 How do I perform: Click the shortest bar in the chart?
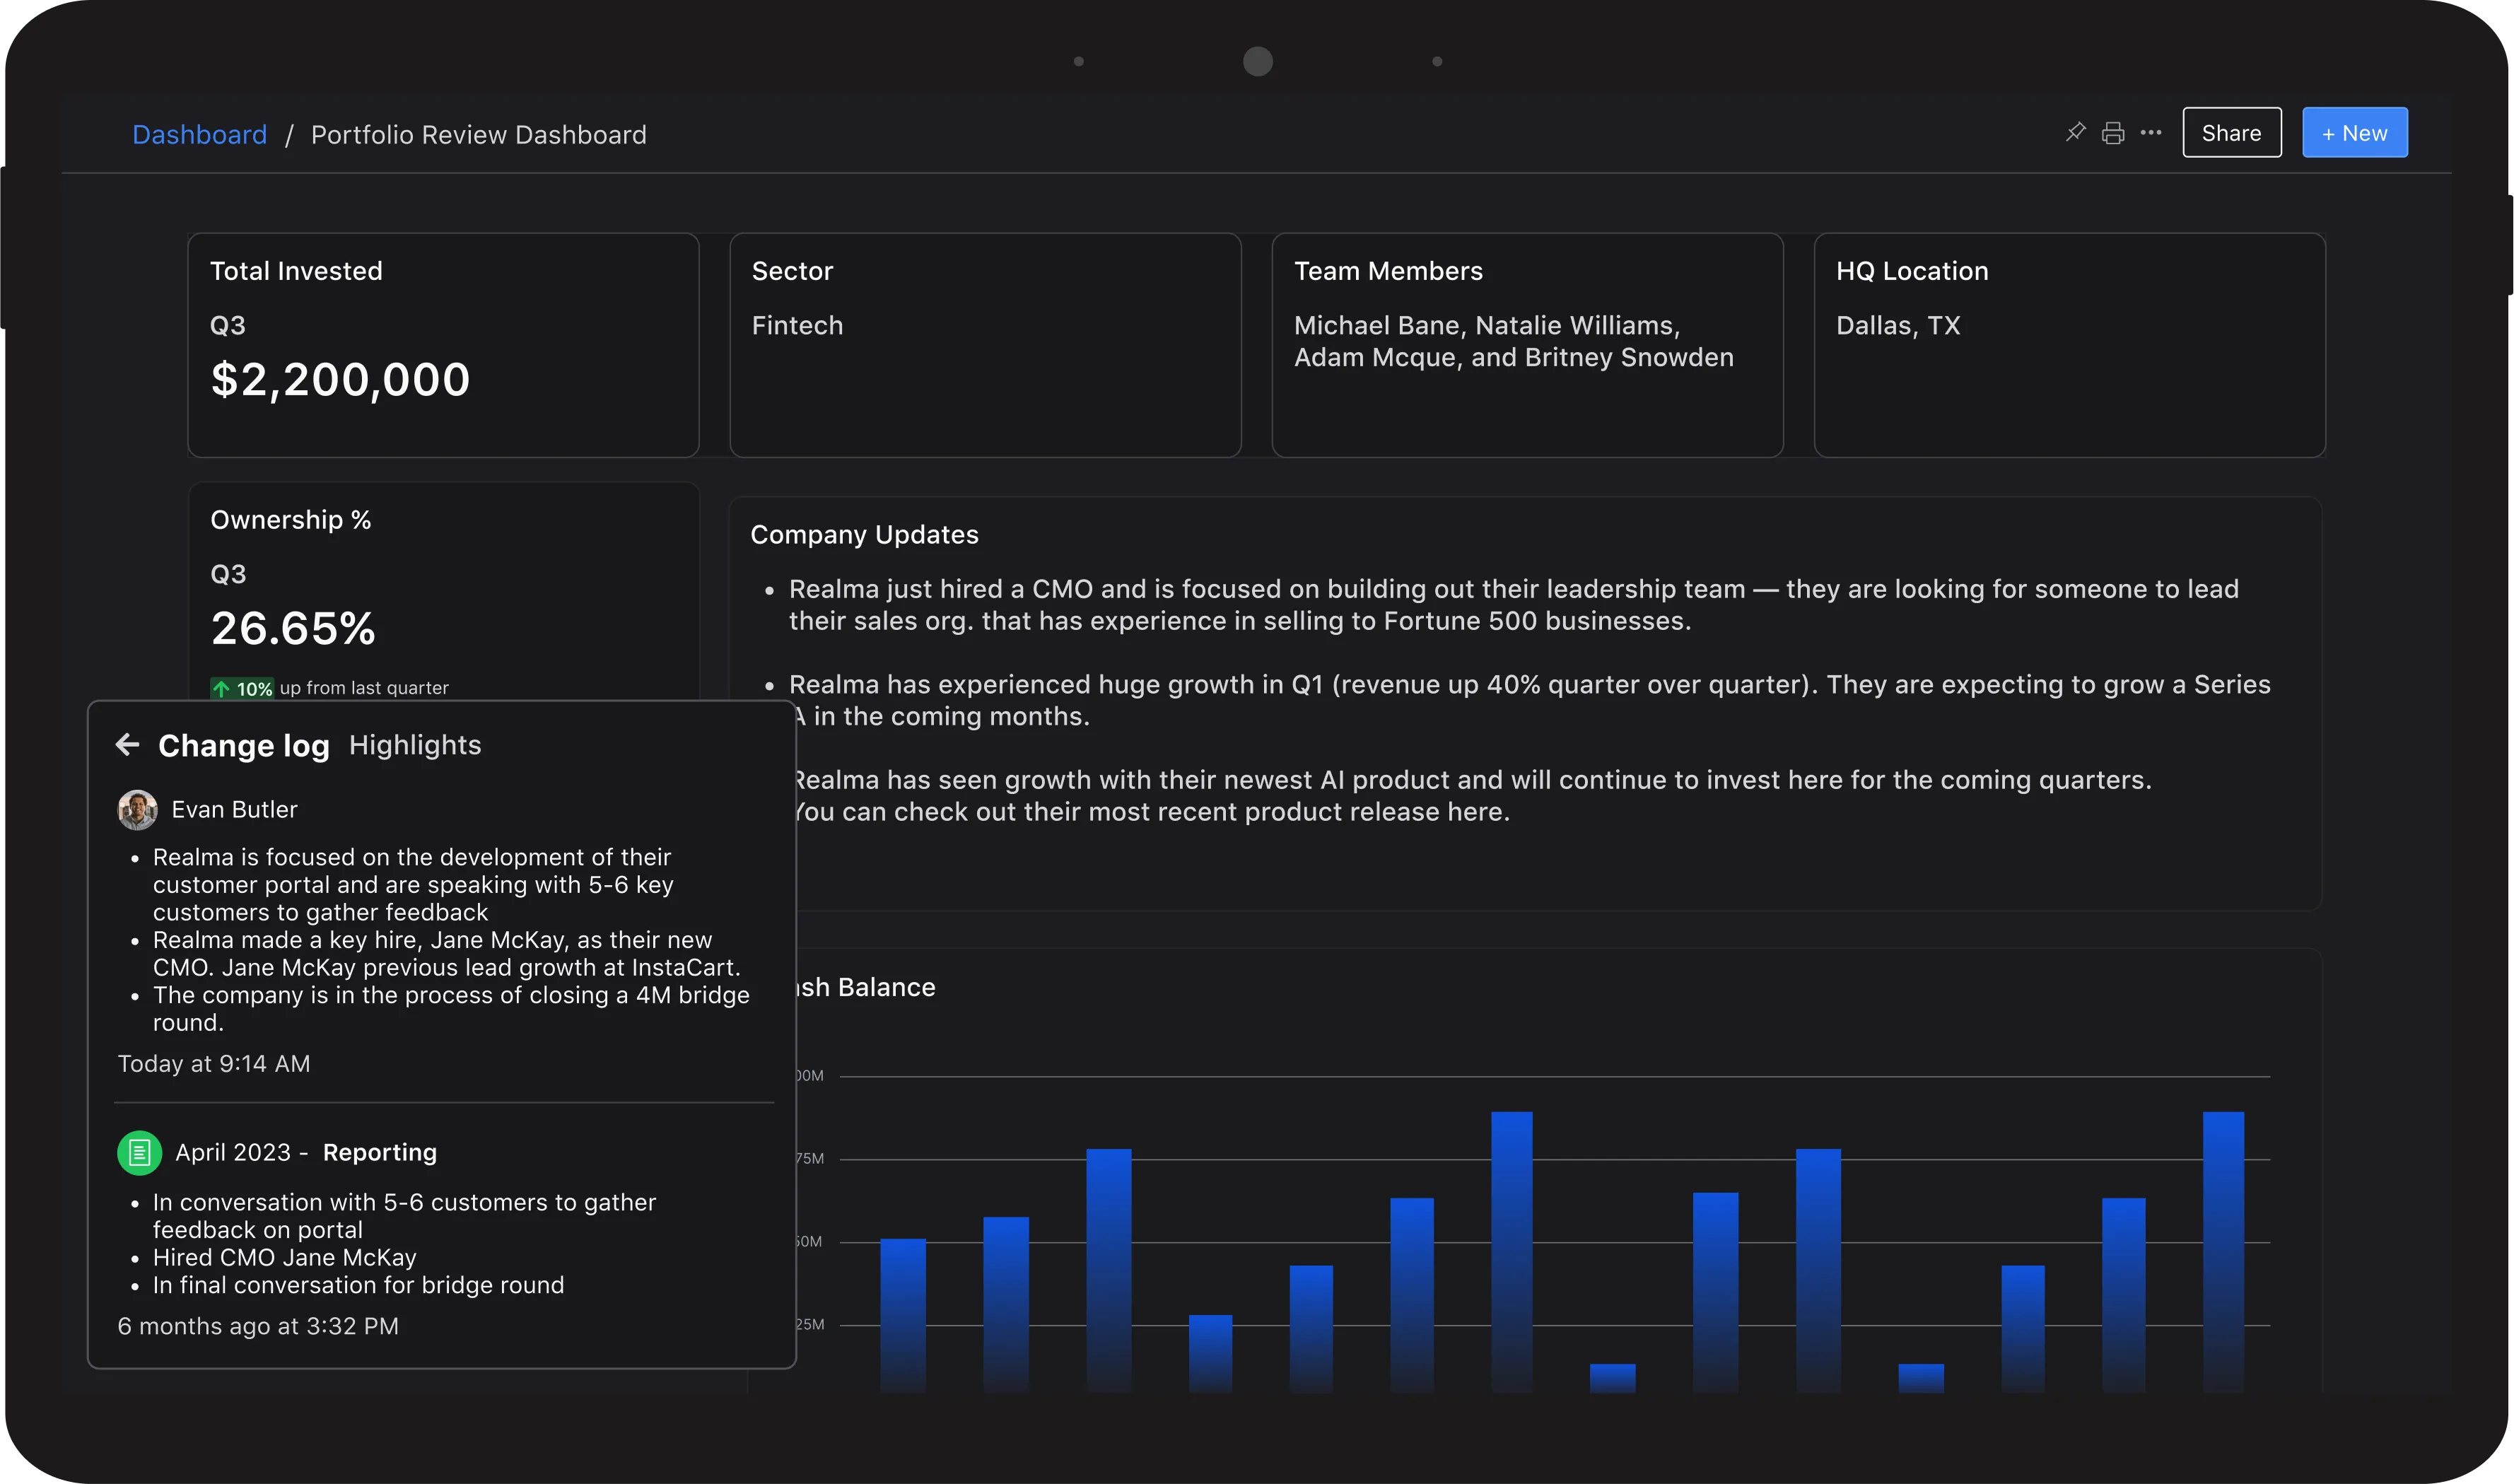[1612, 1377]
